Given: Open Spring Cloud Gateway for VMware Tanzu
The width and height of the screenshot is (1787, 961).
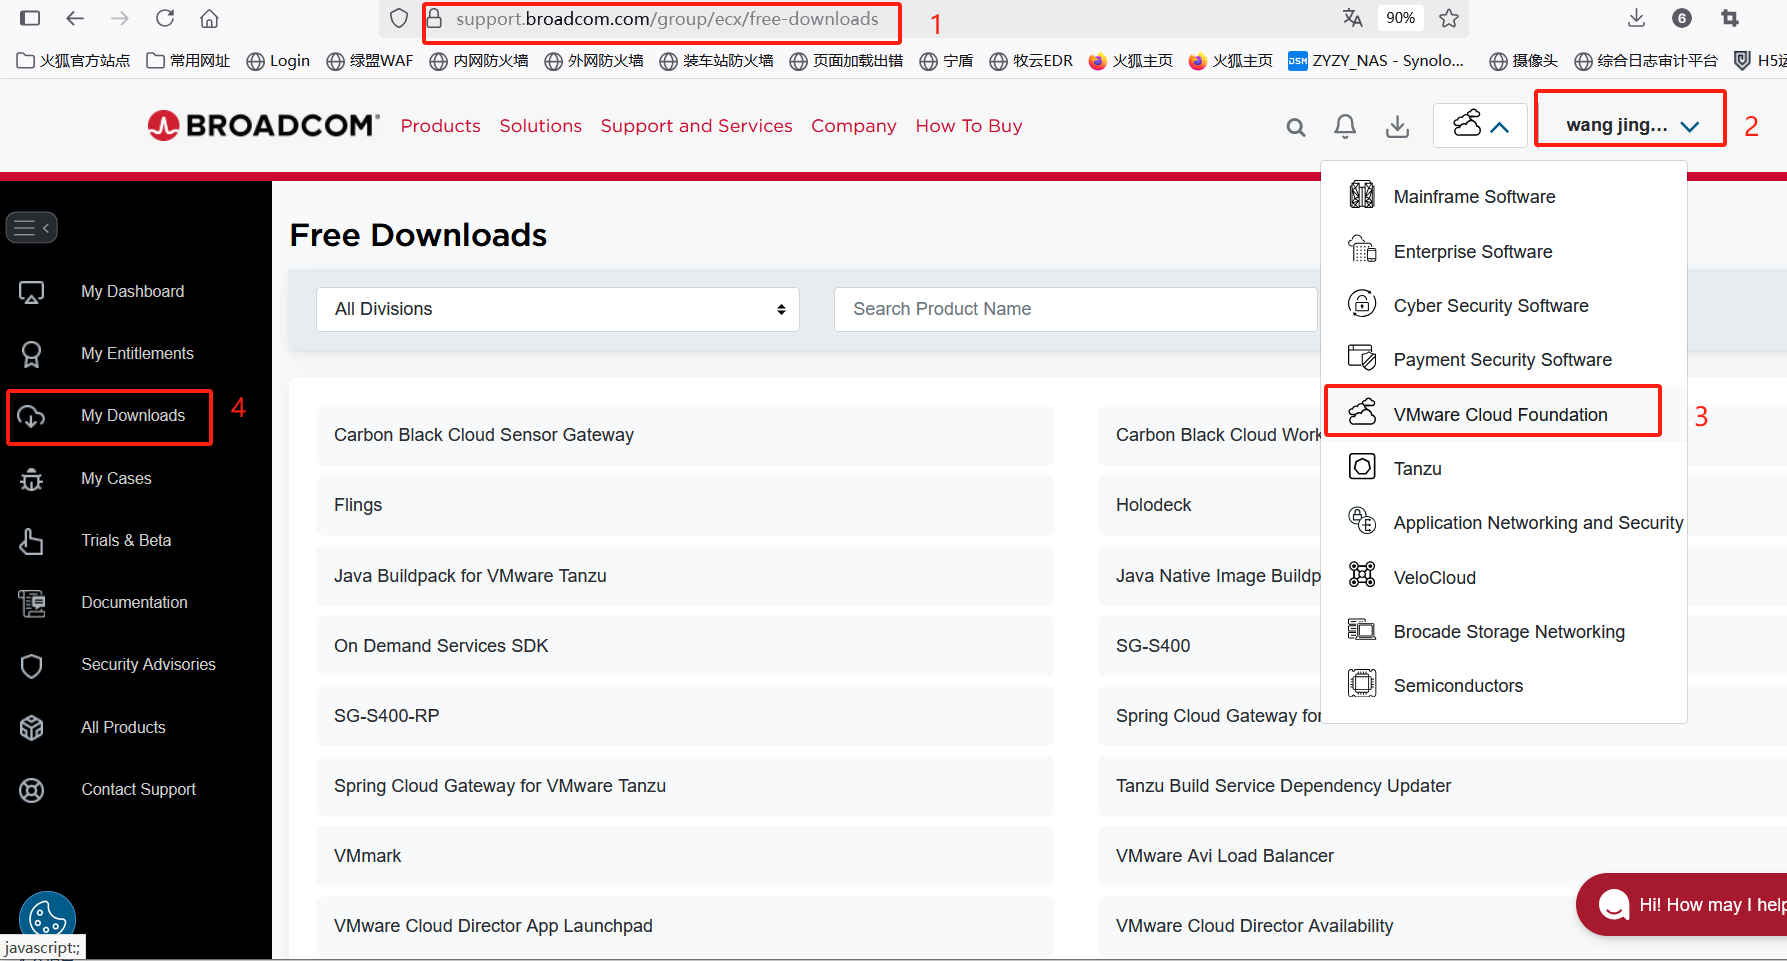Looking at the screenshot, I should point(685,786).
